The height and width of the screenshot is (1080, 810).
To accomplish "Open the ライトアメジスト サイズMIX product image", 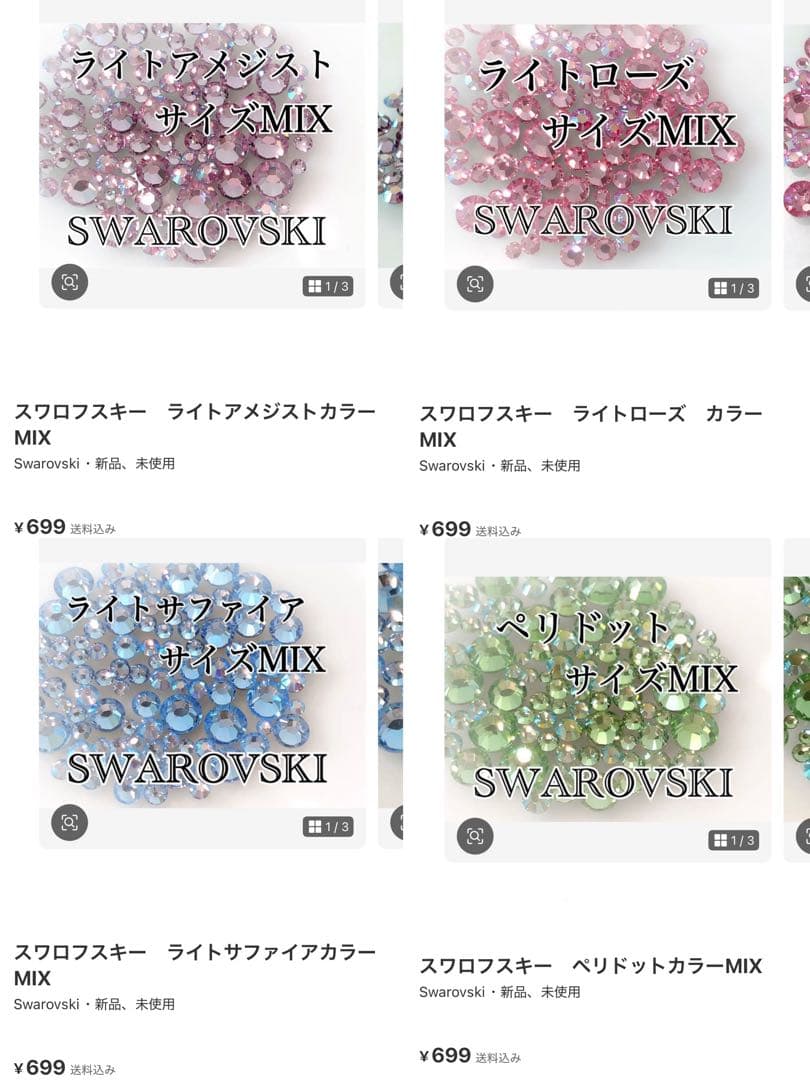I will click(x=202, y=154).
